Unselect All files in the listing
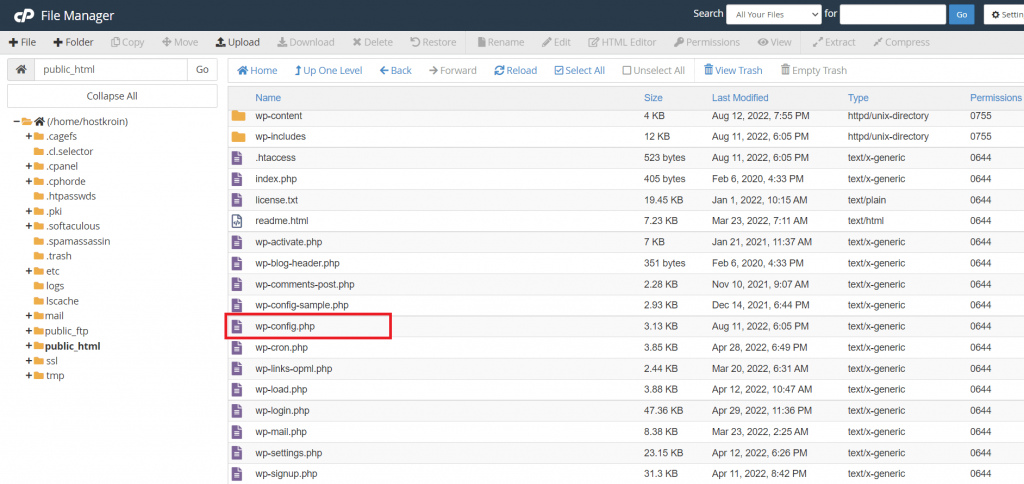Screen dimensions: 1024x484 pos(654,71)
